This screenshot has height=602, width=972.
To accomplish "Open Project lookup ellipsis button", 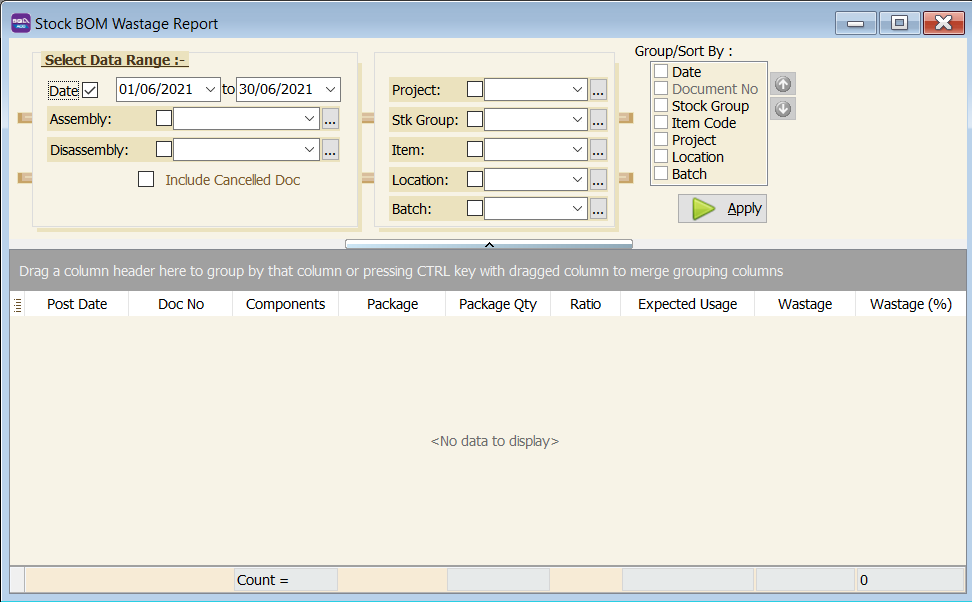I will [x=598, y=90].
